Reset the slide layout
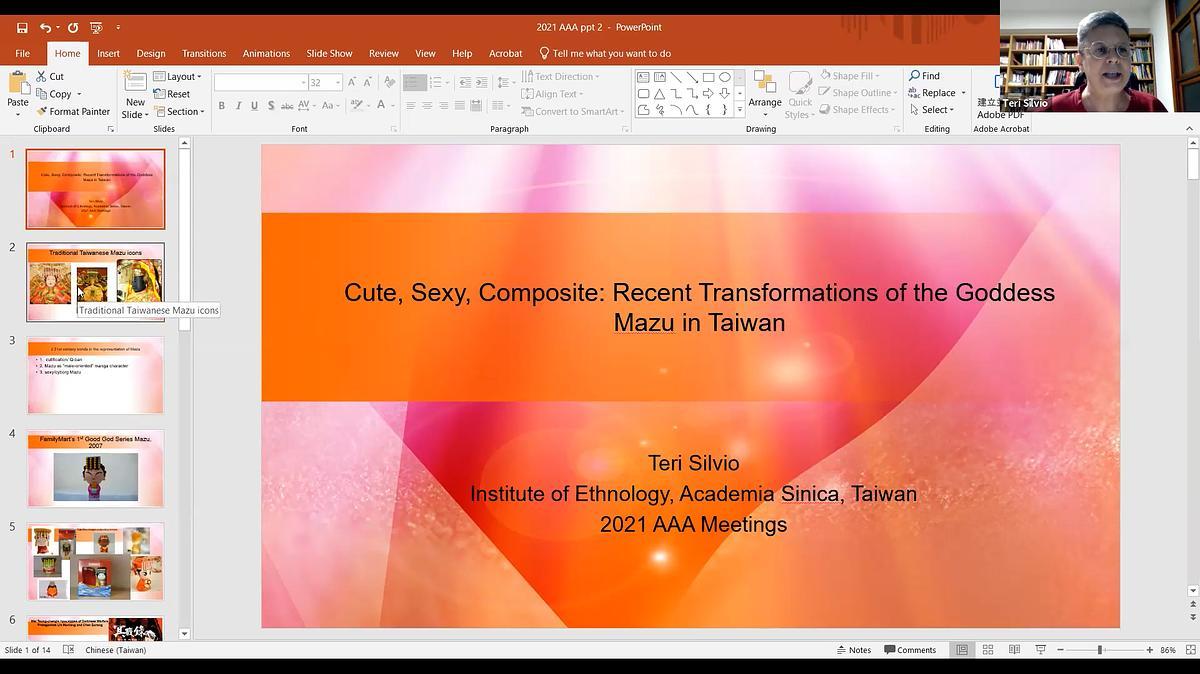Image resolution: width=1200 pixels, height=674 pixels. [x=172, y=94]
